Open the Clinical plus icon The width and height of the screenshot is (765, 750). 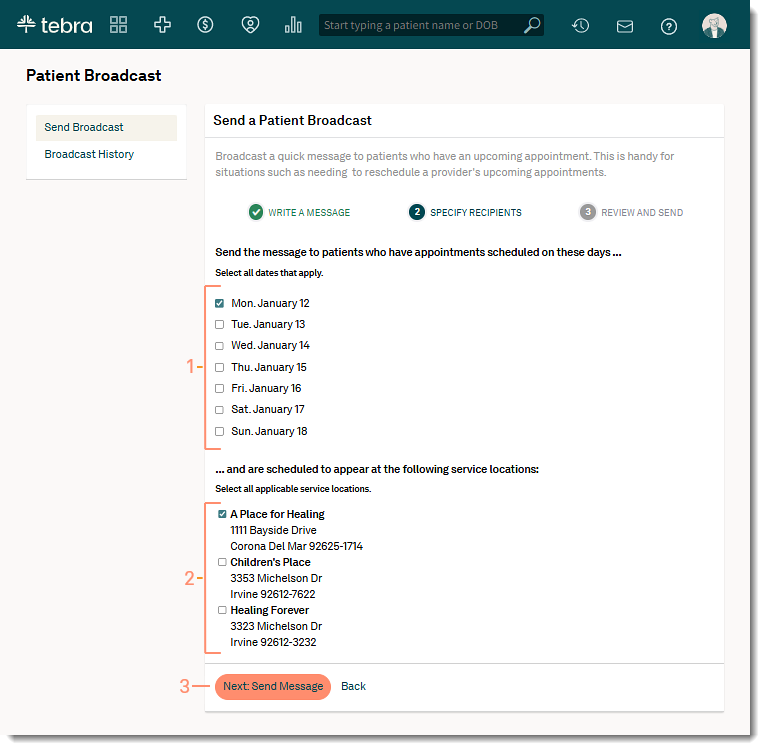coord(162,25)
